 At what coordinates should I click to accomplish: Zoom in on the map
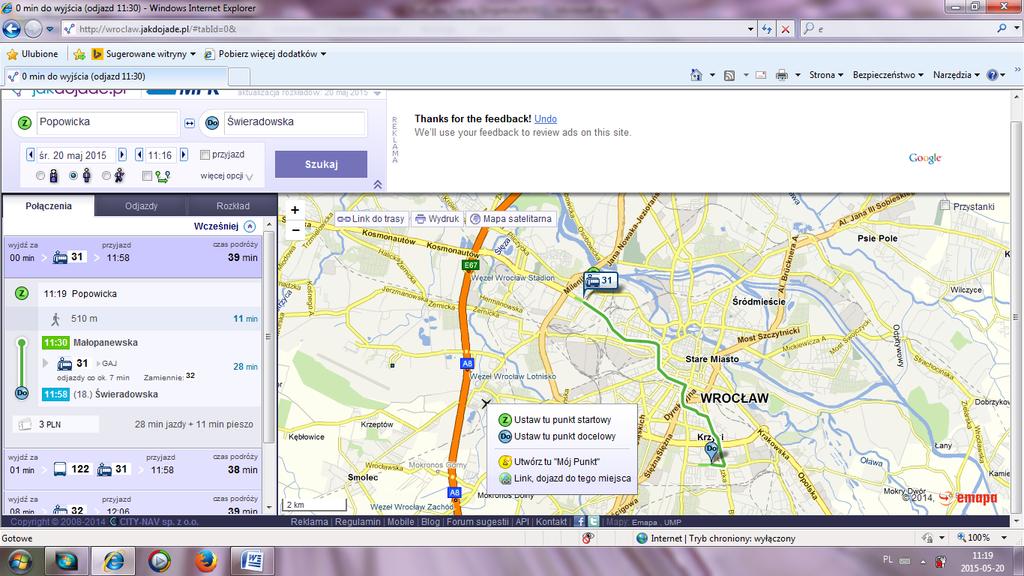[295, 210]
